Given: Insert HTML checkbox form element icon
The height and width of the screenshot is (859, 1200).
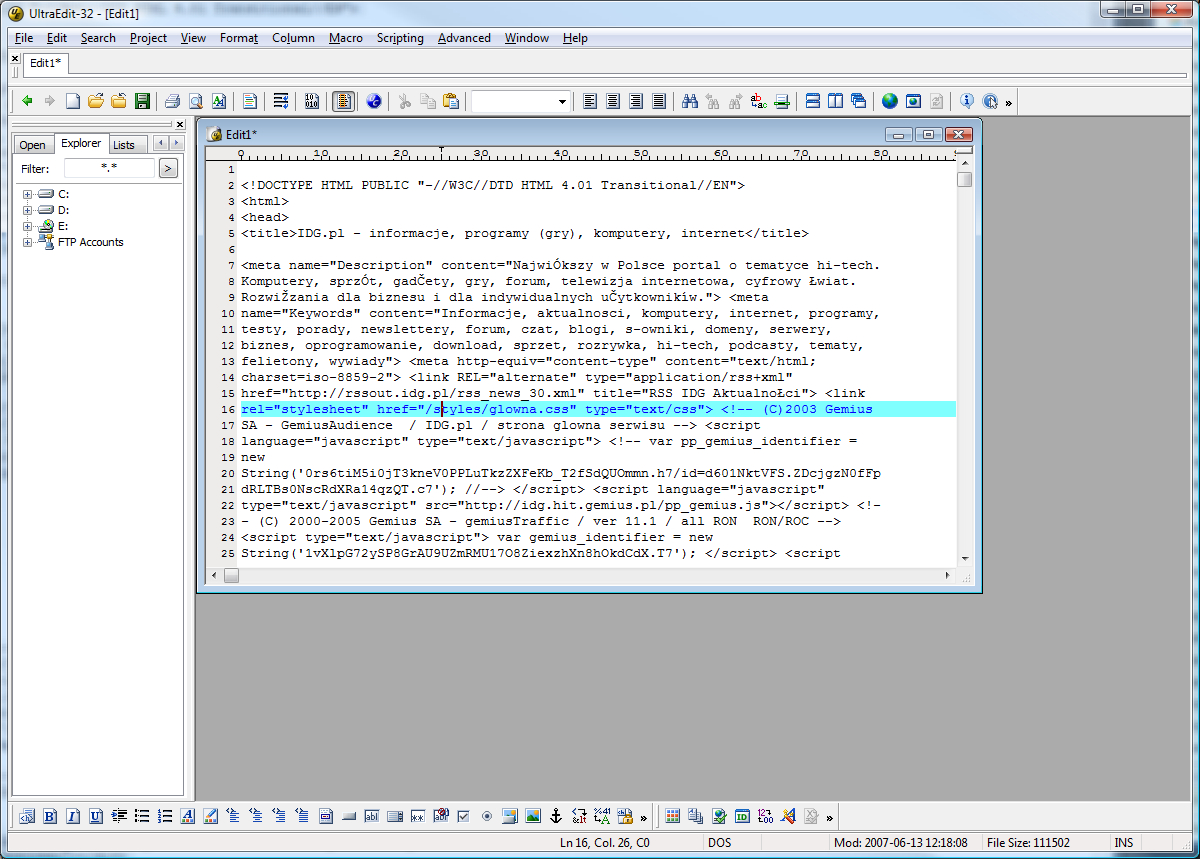Looking at the screenshot, I should tap(464, 816).
